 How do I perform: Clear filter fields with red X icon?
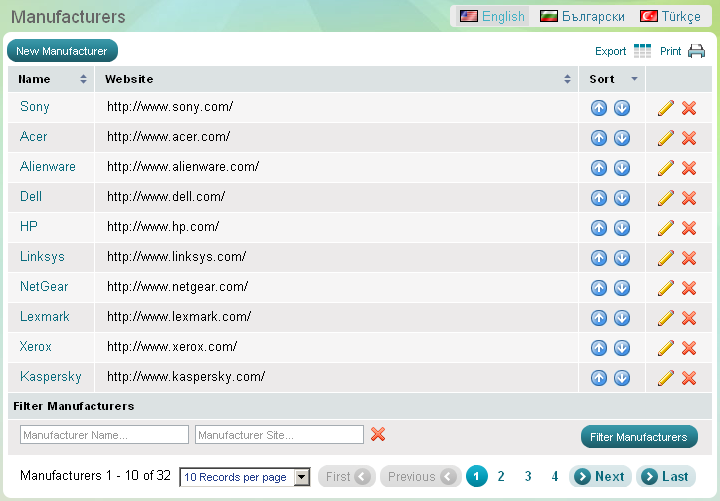click(x=378, y=434)
